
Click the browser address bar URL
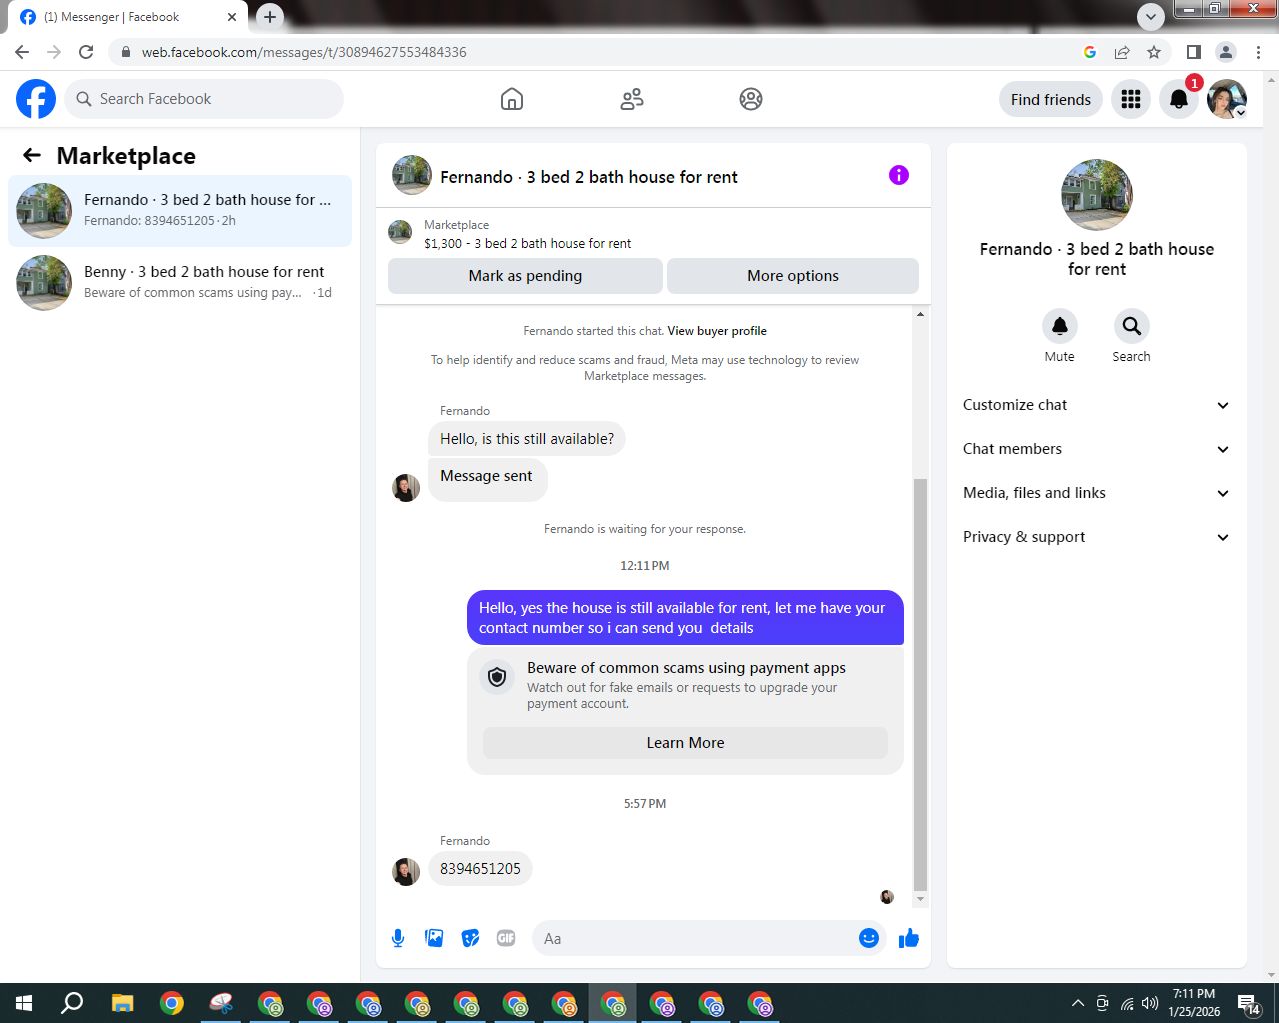coord(304,52)
